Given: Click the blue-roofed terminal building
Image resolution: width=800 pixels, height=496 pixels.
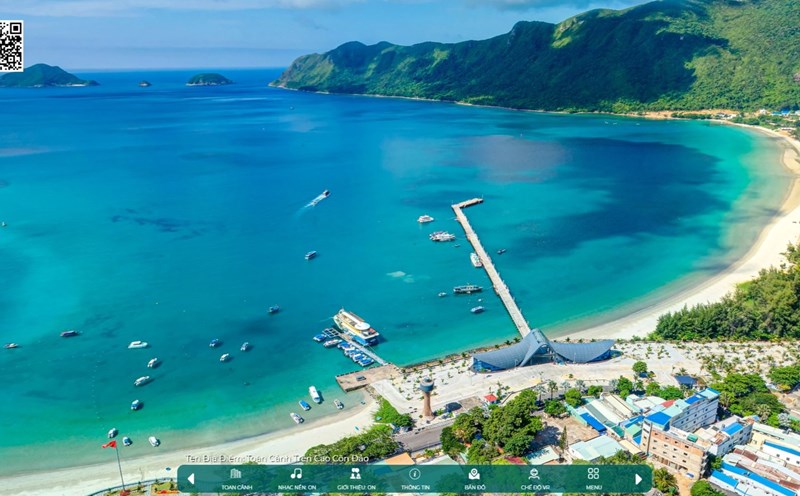Looking at the screenshot, I should [x=541, y=351].
